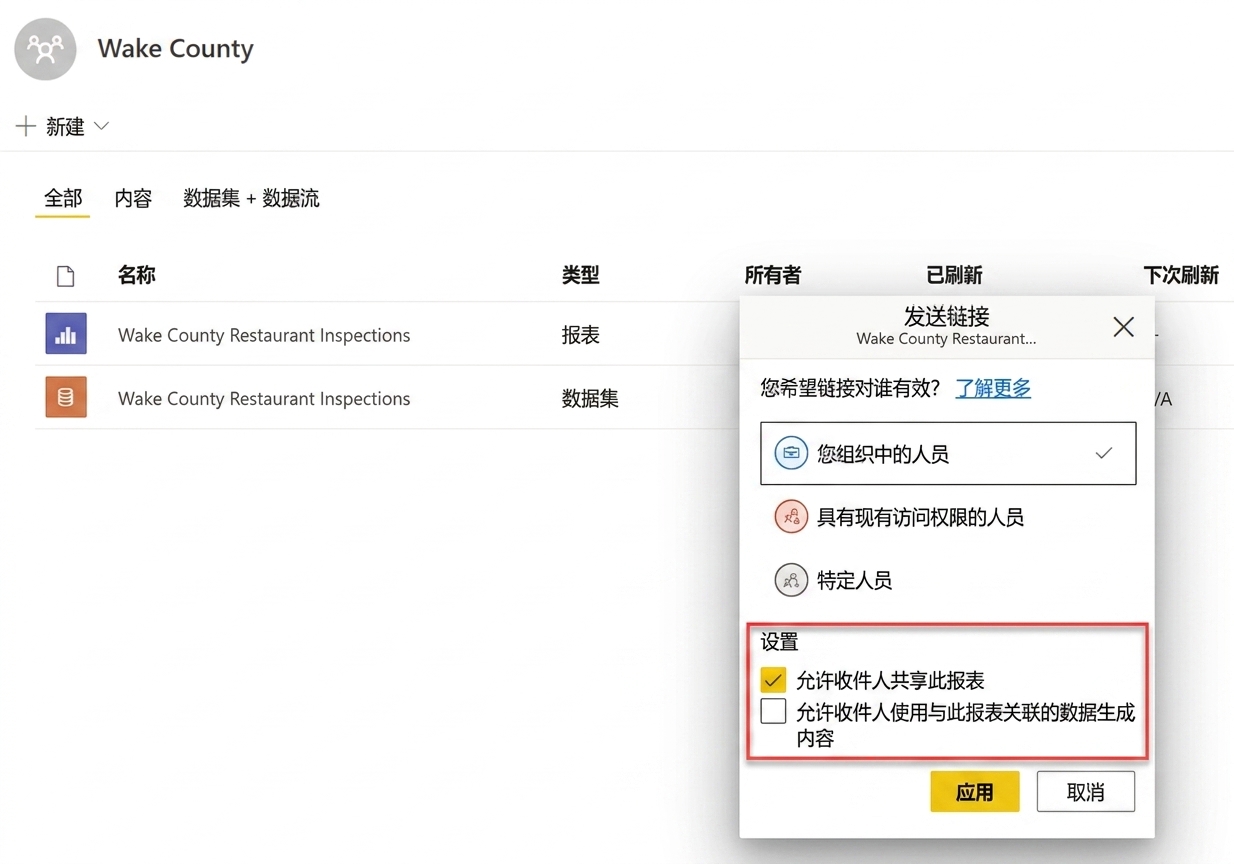
Task: Click the plus icon next to 新建
Action: (x=26, y=126)
